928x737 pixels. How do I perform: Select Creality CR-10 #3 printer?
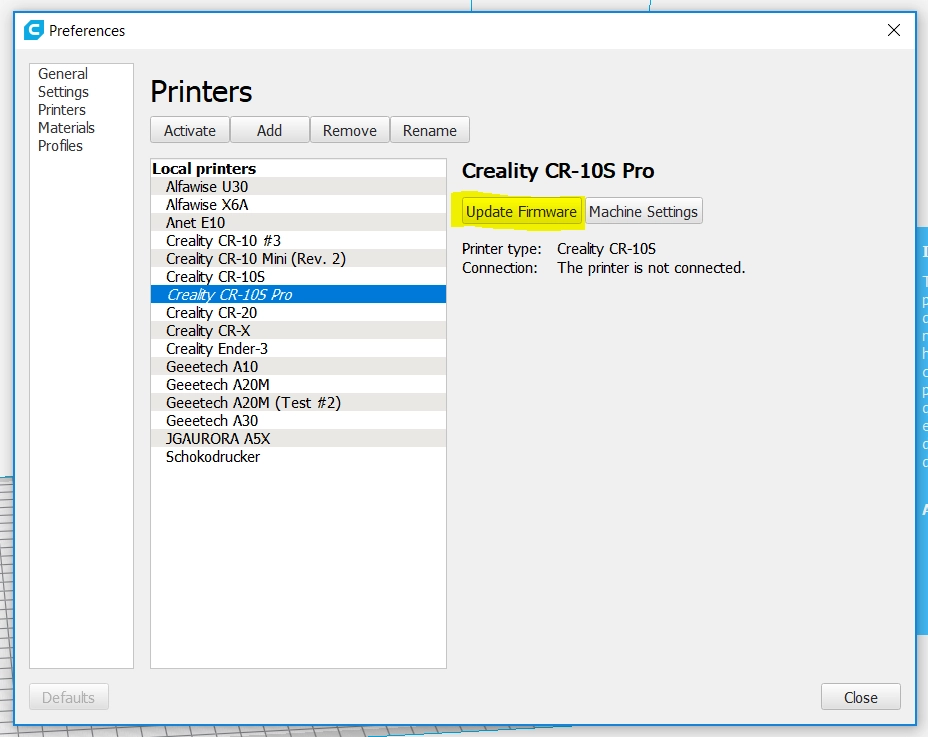point(298,240)
